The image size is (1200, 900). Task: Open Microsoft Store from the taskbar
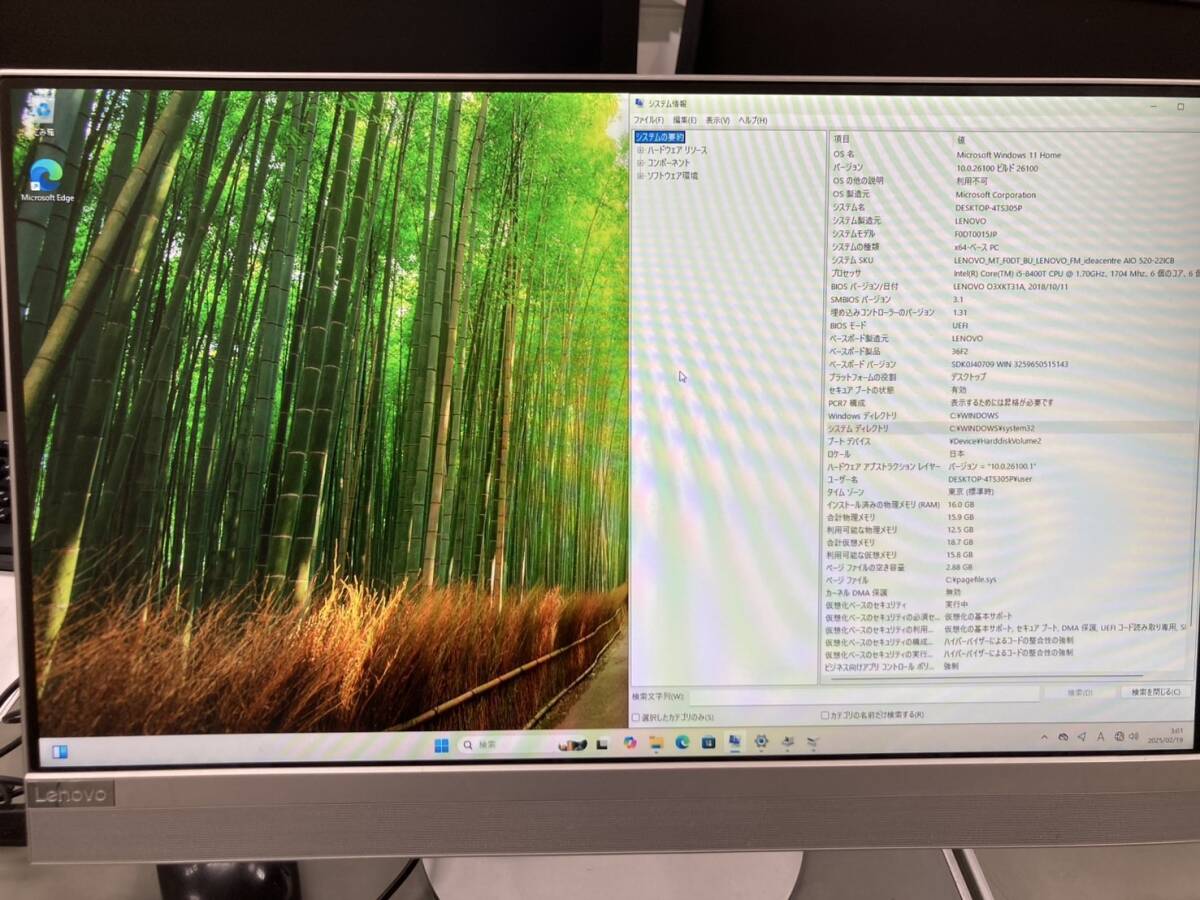(708, 742)
